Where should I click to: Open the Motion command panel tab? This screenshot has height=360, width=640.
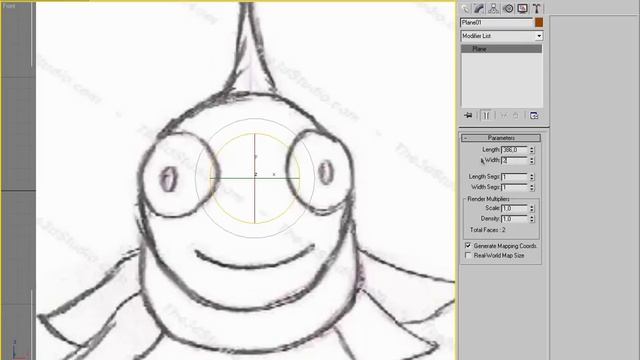(508, 8)
